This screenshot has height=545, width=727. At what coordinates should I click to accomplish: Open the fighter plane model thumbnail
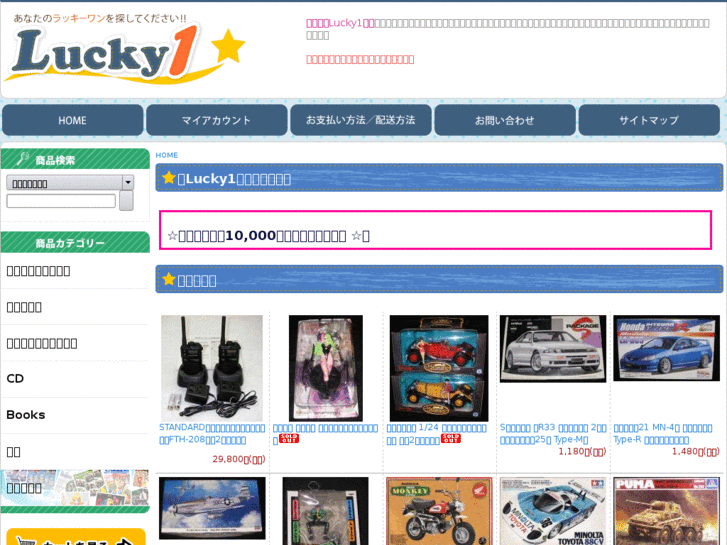click(x=212, y=508)
